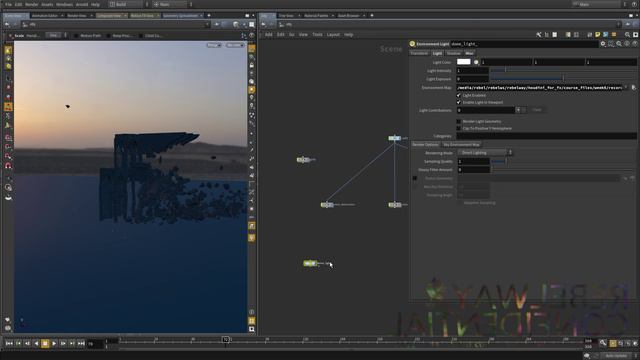Image resolution: width=640 pixels, height=360 pixels.
Task: Open the Windows menu
Action: click(x=64, y=4)
